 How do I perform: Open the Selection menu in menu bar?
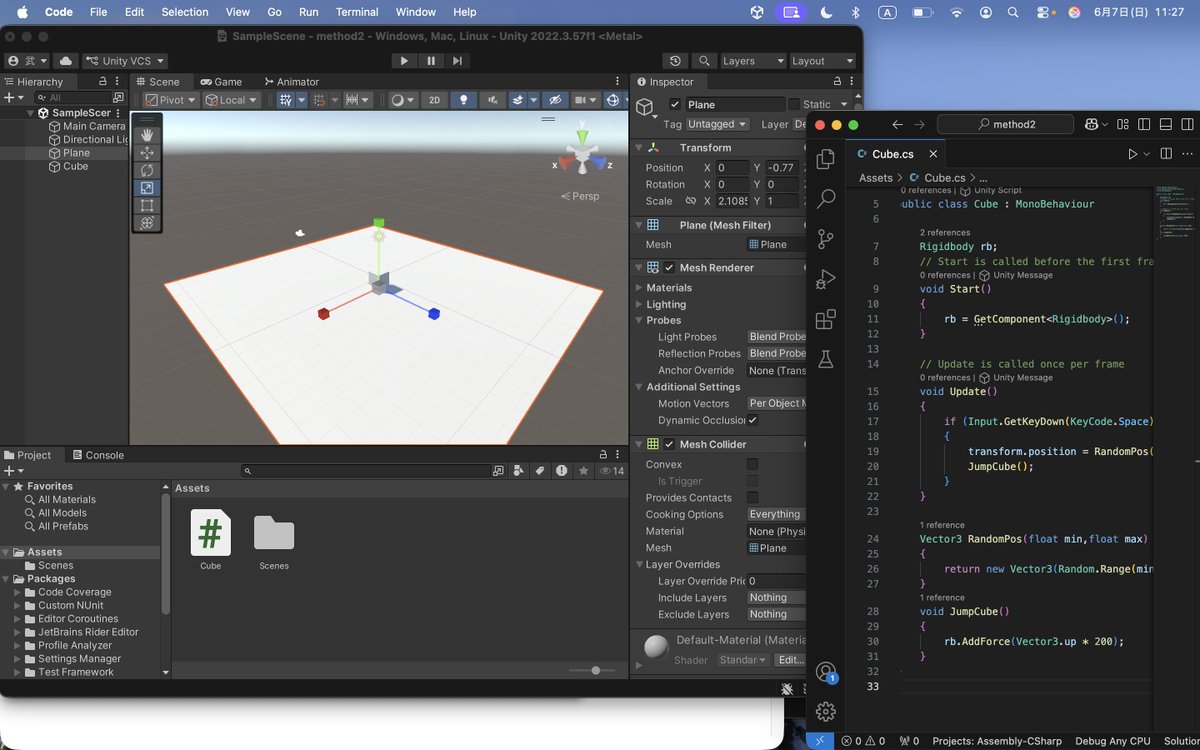[x=185, y=12]
